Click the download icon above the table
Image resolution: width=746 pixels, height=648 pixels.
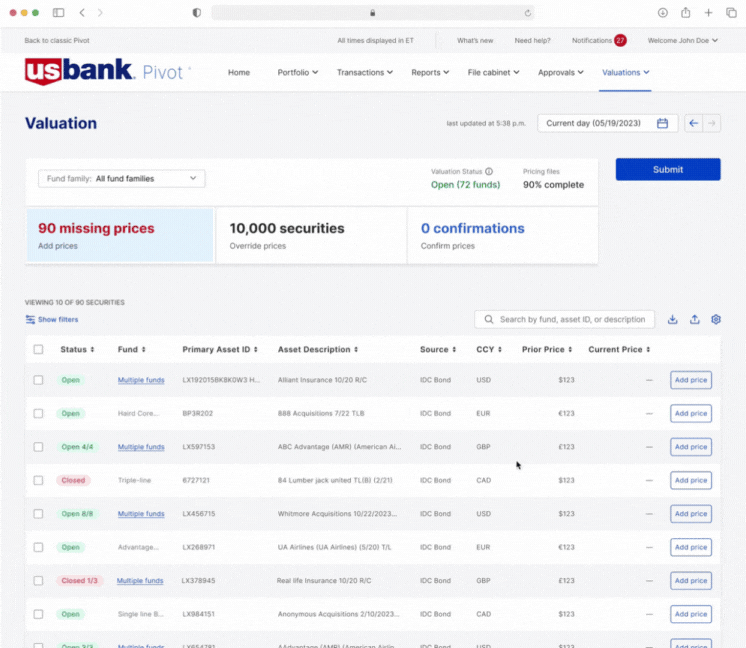[672, 319]
